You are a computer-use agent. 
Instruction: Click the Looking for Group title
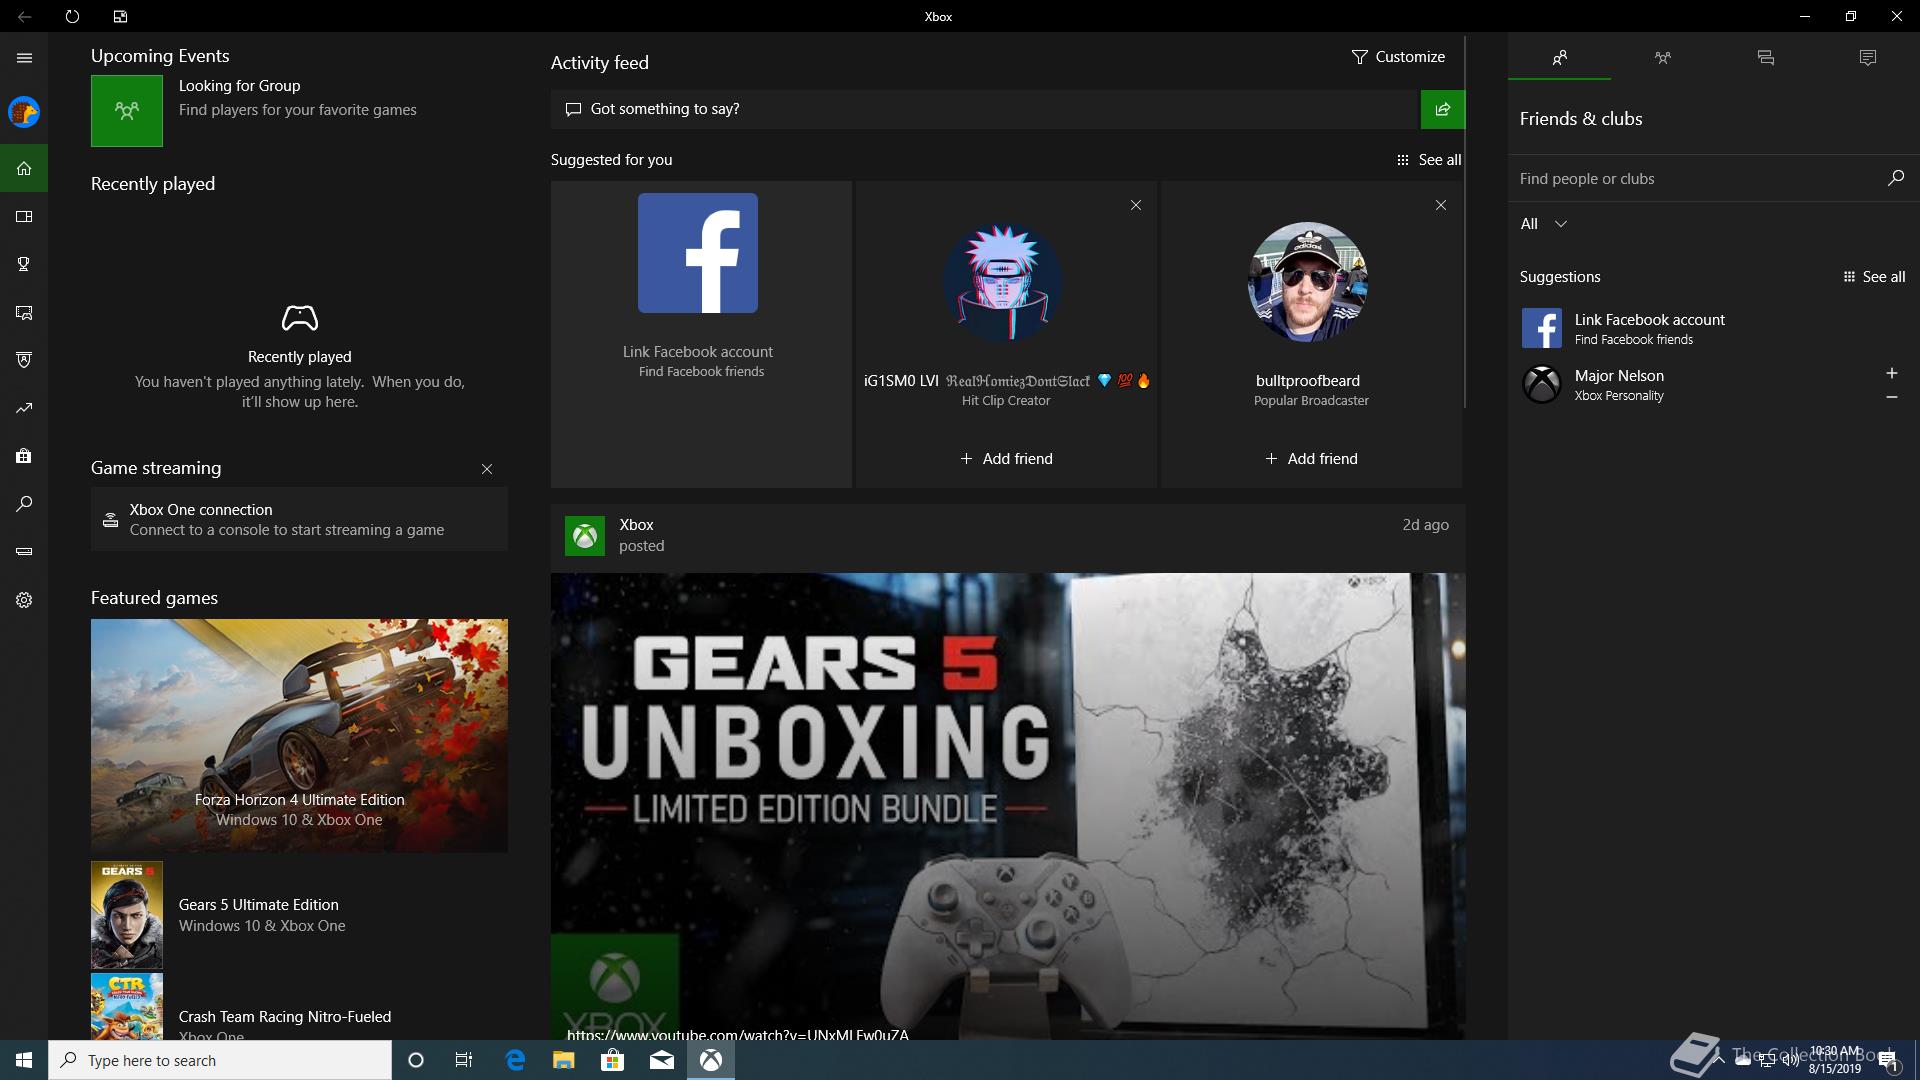tap(239, 86)
